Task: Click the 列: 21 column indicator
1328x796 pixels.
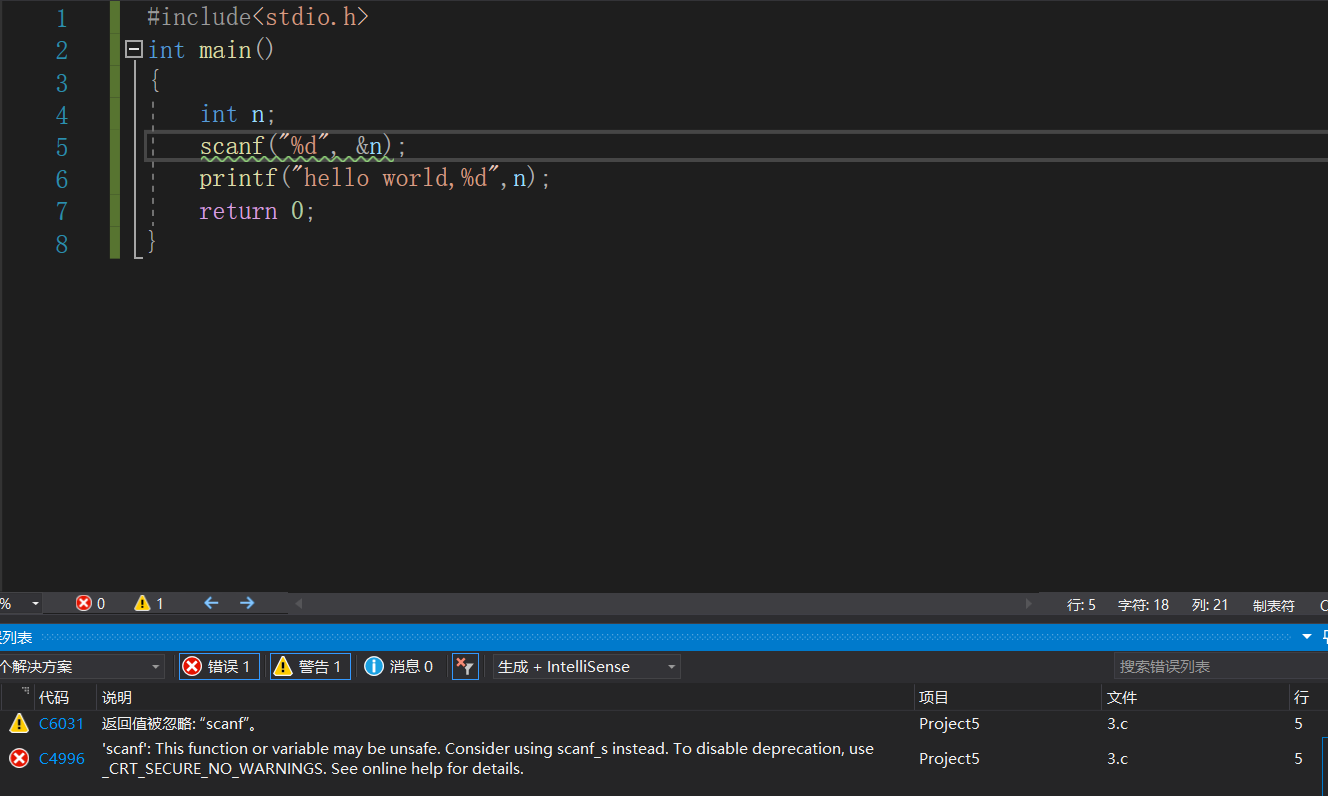Action: [x=1210, y=605]
